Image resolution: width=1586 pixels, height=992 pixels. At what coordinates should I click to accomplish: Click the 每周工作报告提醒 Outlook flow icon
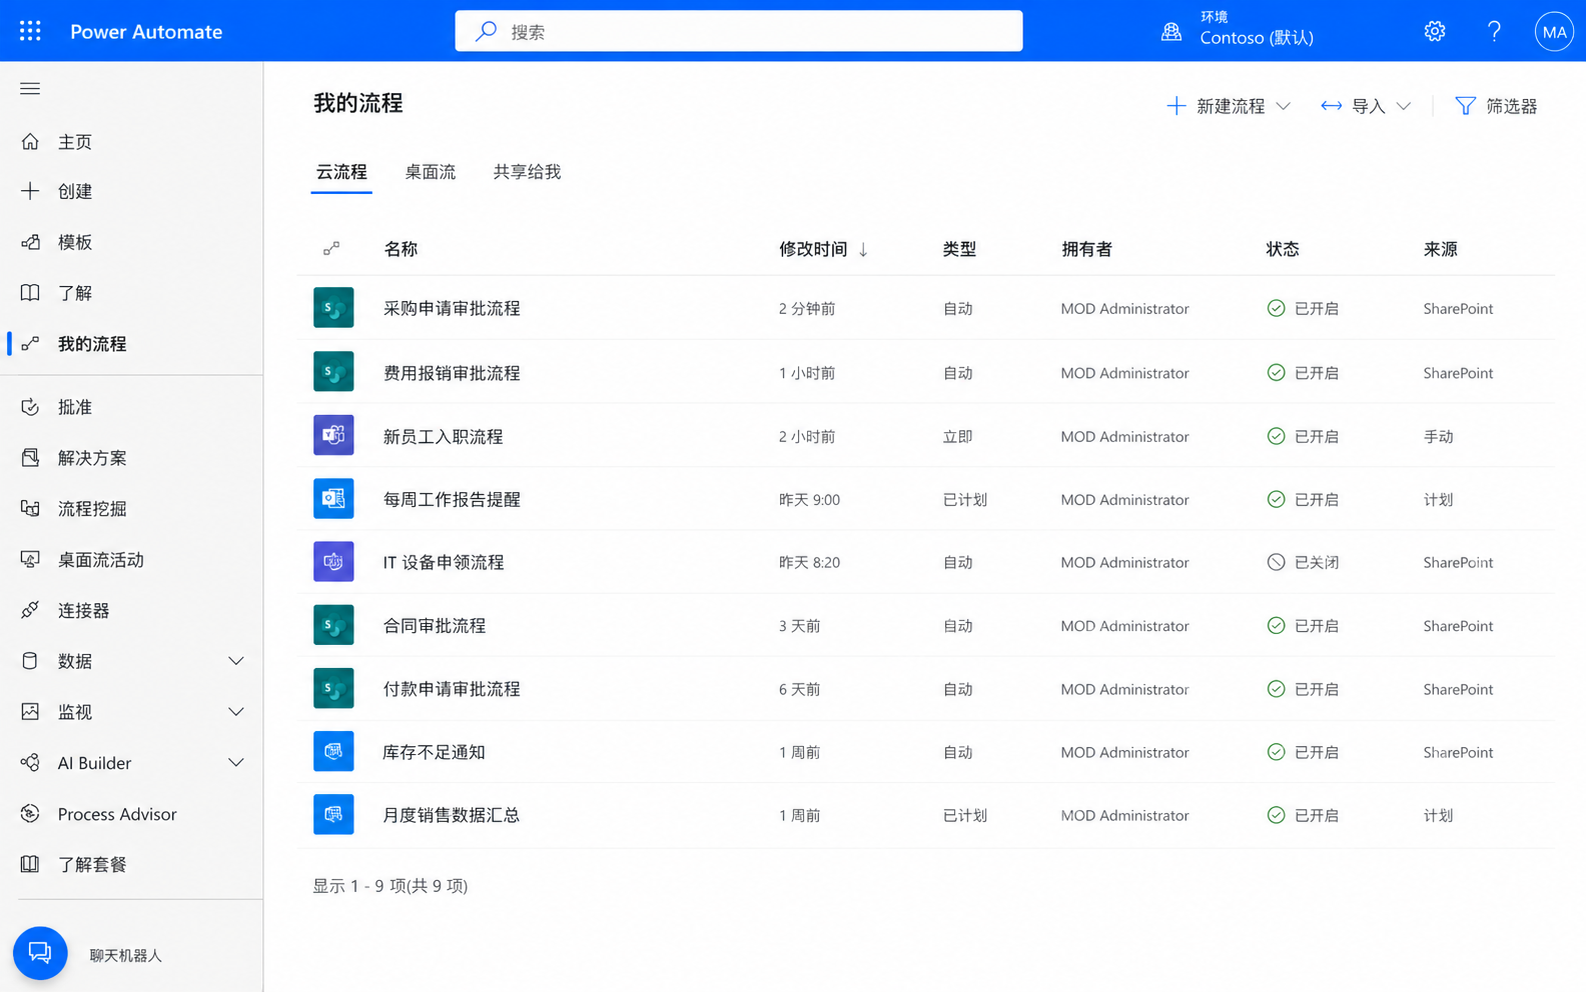pos(333,499)
